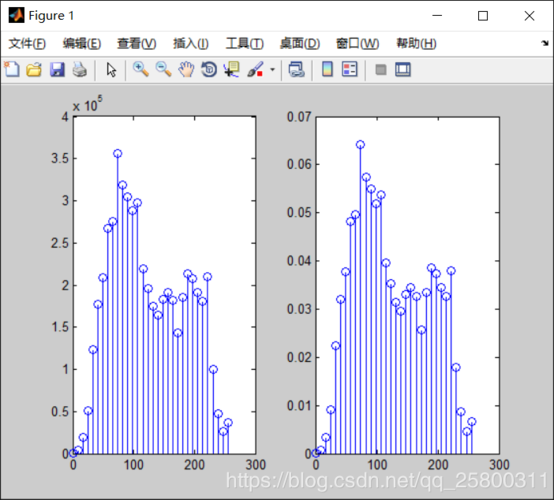This screenshot has height=500, width=554.
Task: Select the Brush data tool
Action: pyautogui.click(x=255, y=69)
